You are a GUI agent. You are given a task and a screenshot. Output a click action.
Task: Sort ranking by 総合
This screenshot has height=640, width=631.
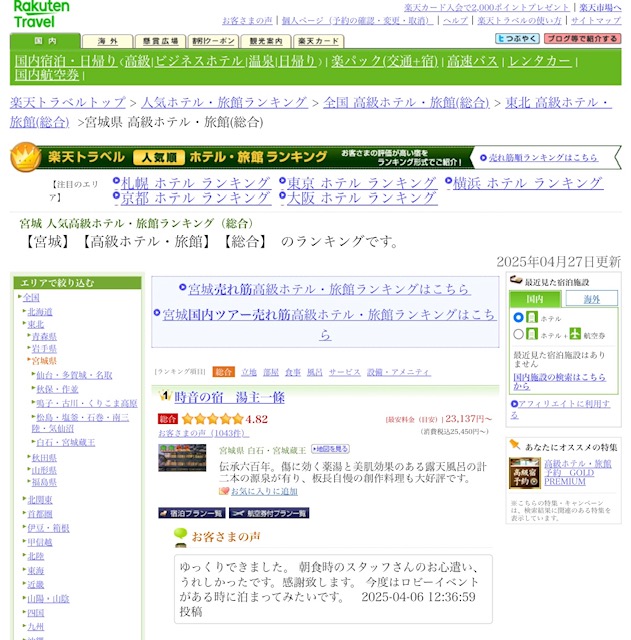click(x=223, y=372)
